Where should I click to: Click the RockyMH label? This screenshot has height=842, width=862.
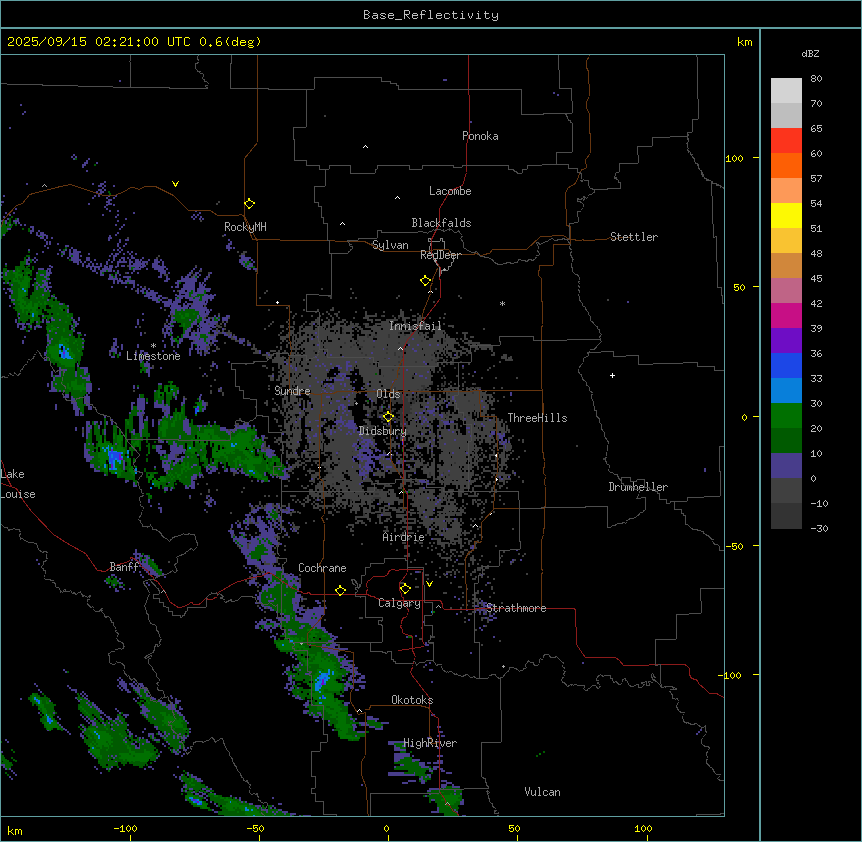coord(245,227)
